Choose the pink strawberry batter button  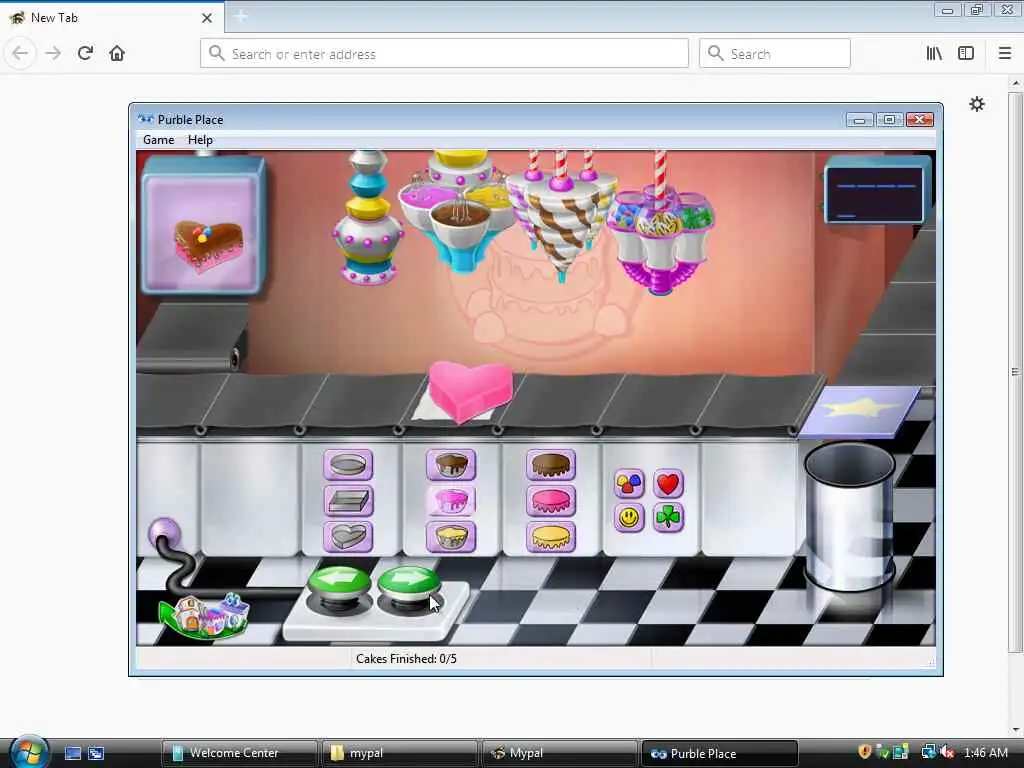[x=451, y=501]
